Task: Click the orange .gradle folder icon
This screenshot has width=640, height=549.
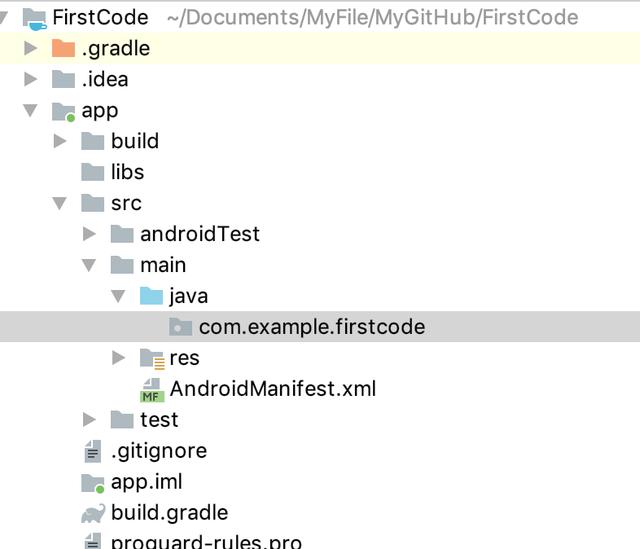Action: coord(63,48)
